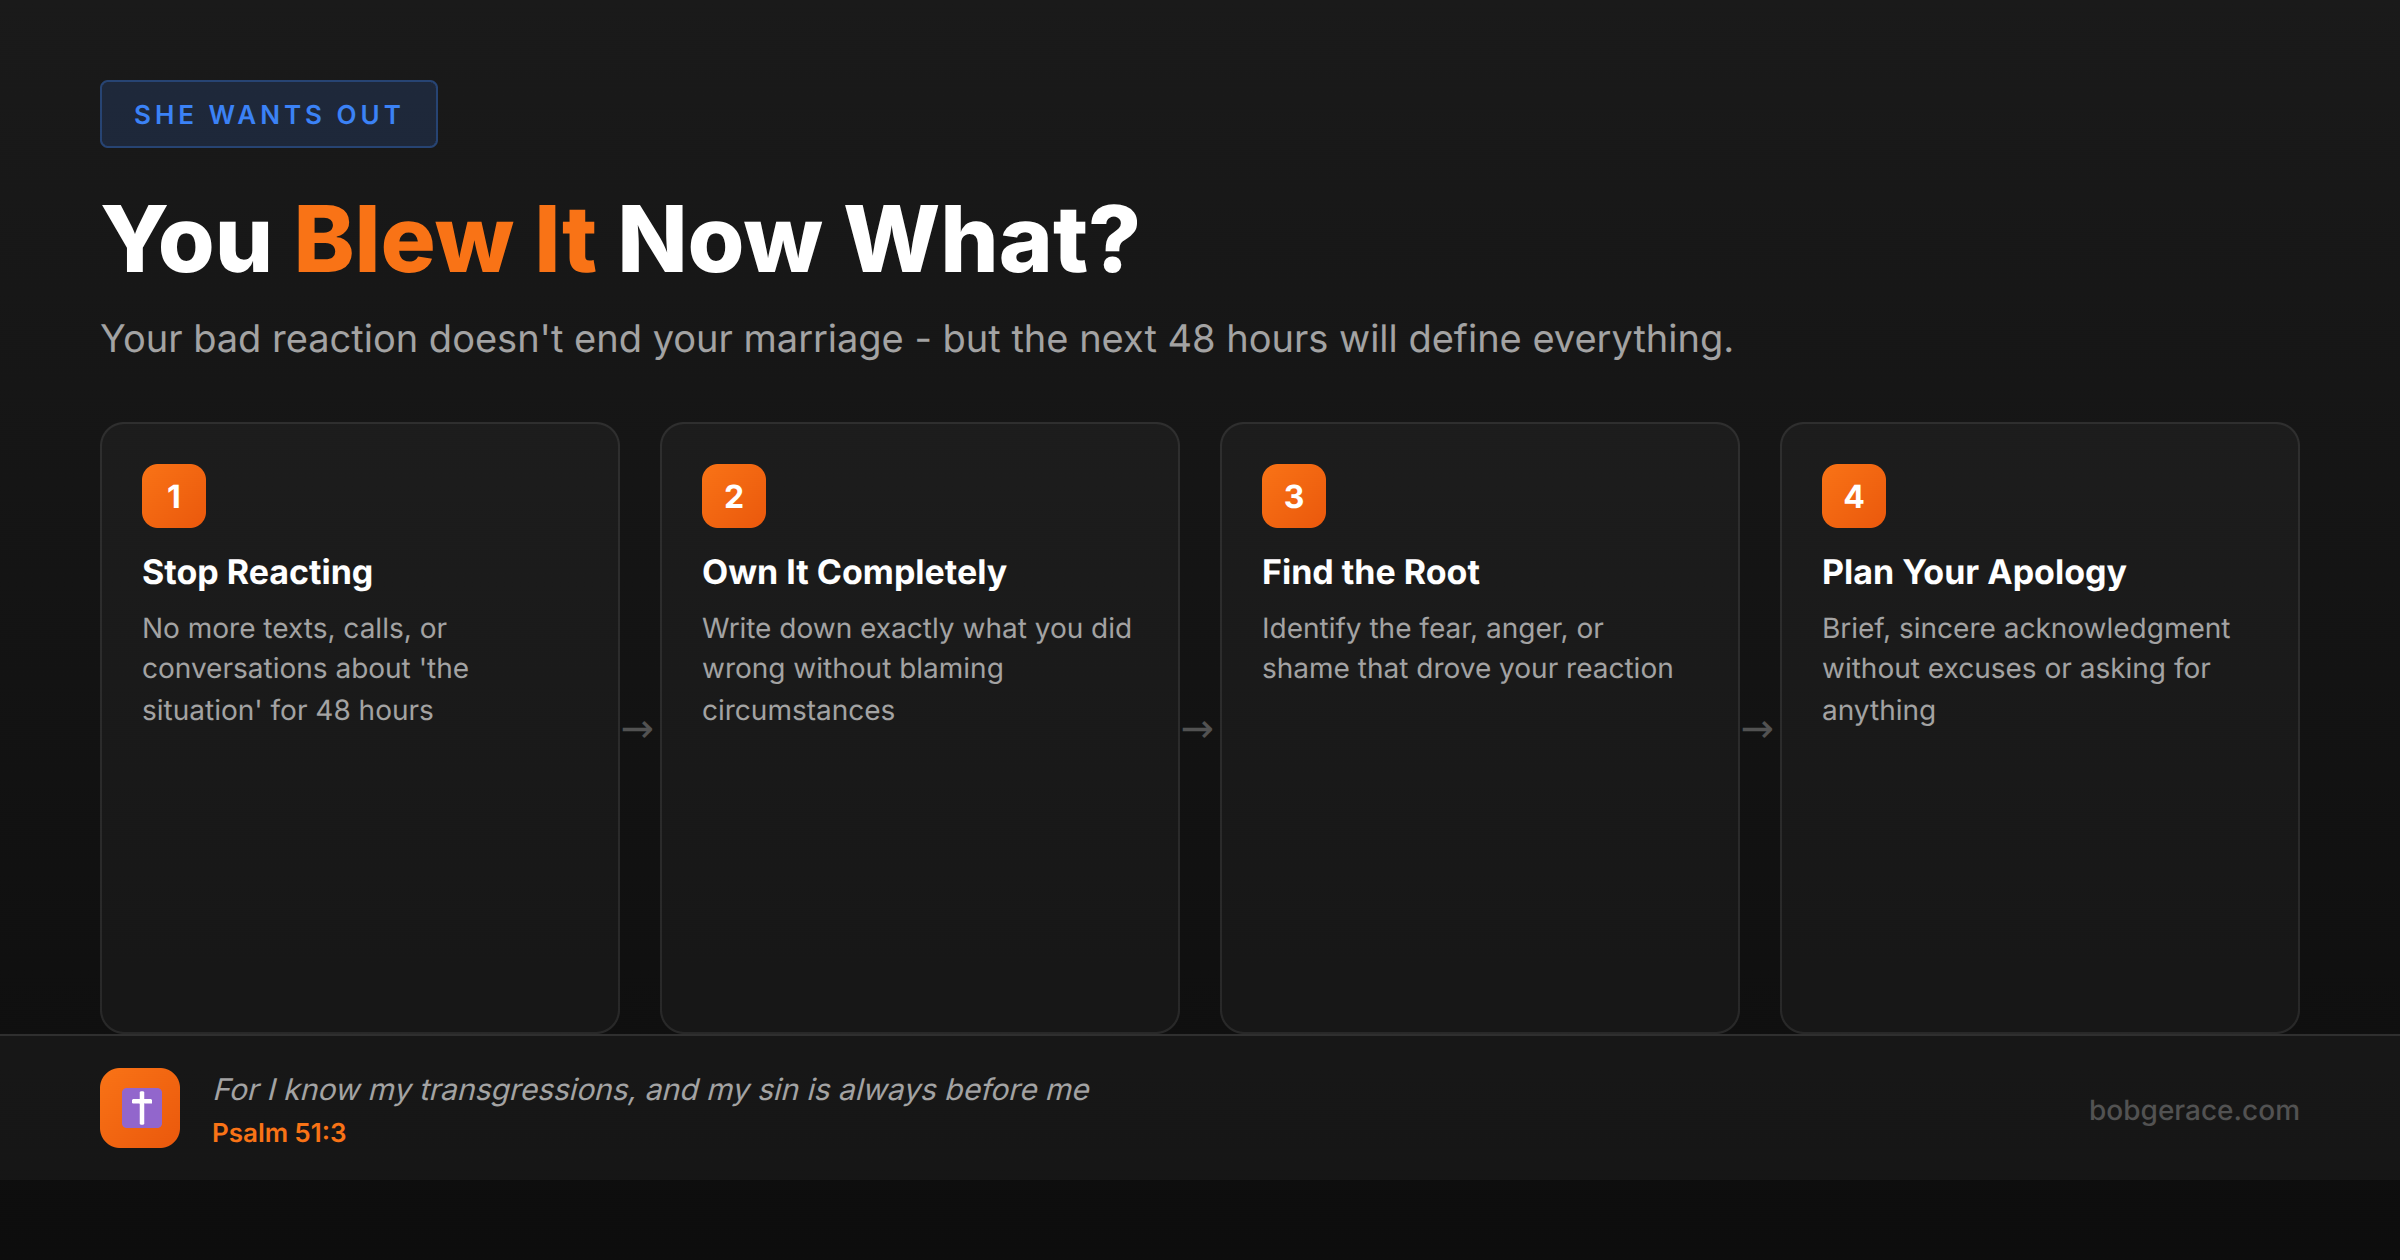
Task: Select the Own It Completely heading
Action: (854, 572)
